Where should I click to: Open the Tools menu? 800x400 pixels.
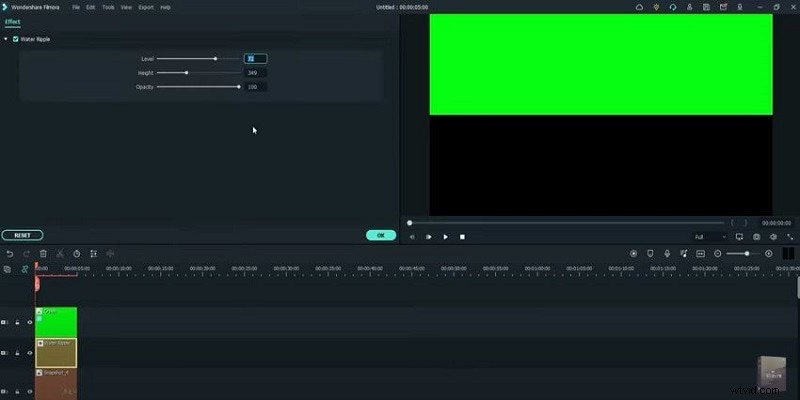tap(108, 7)
